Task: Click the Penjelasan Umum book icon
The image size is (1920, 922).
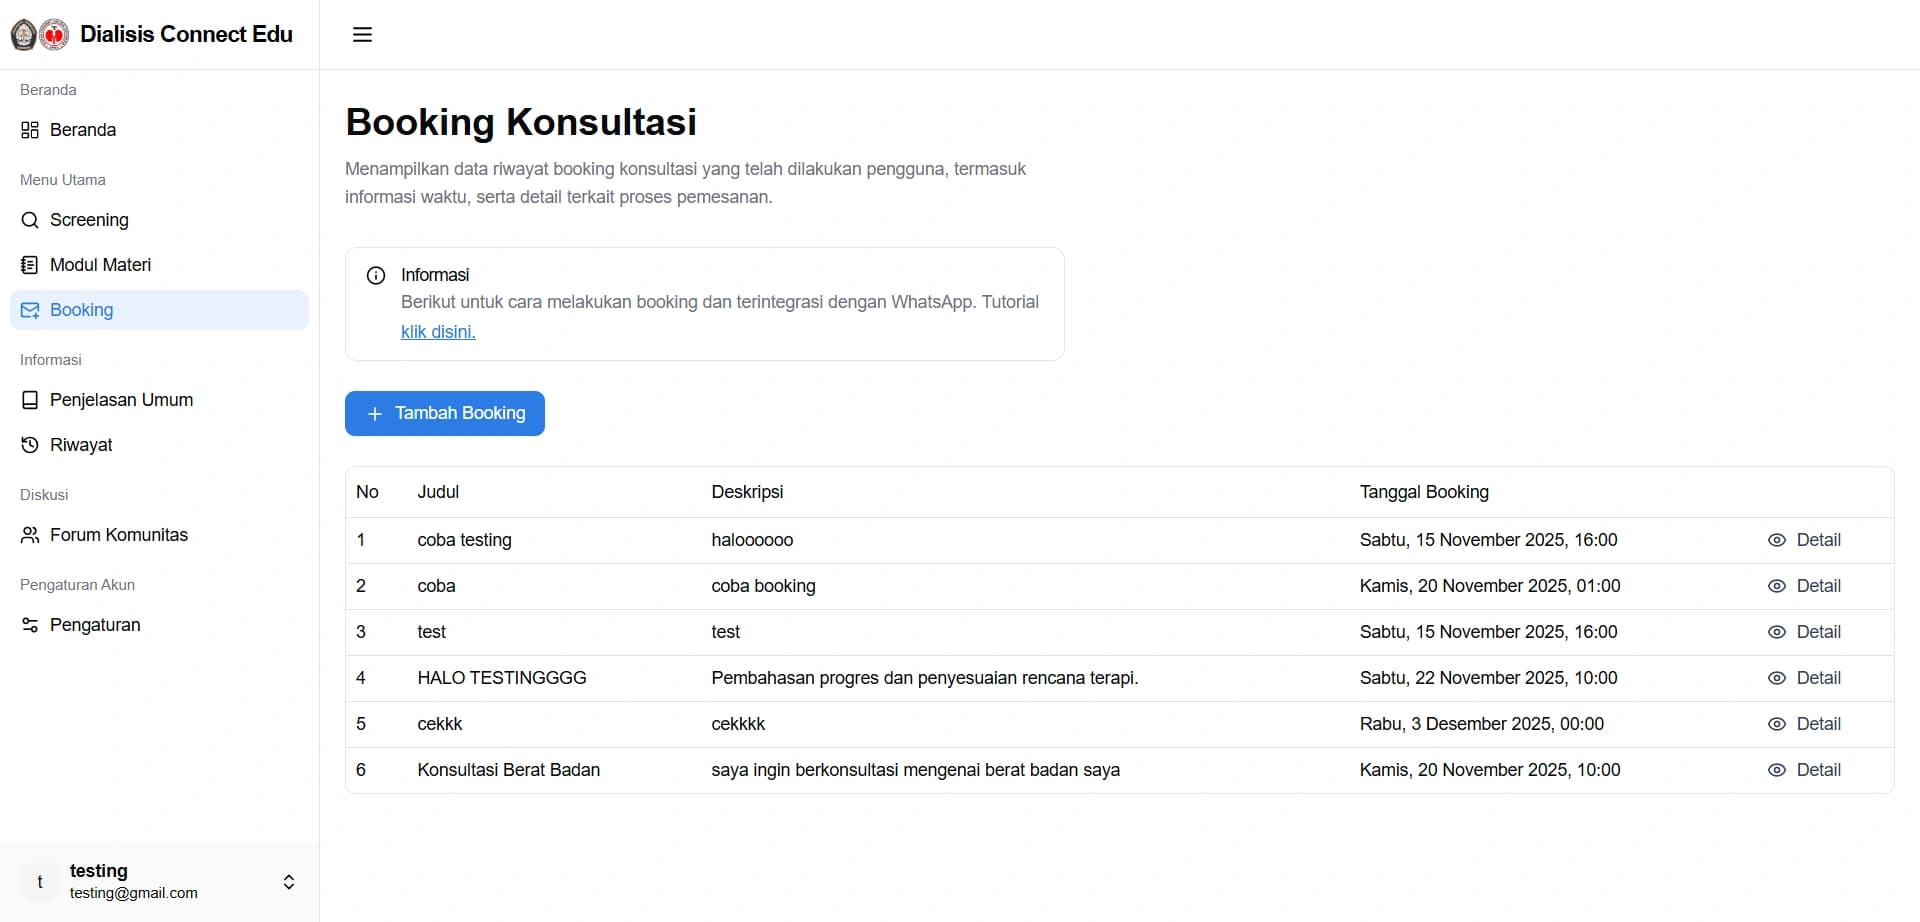Action: pos(30,400)
